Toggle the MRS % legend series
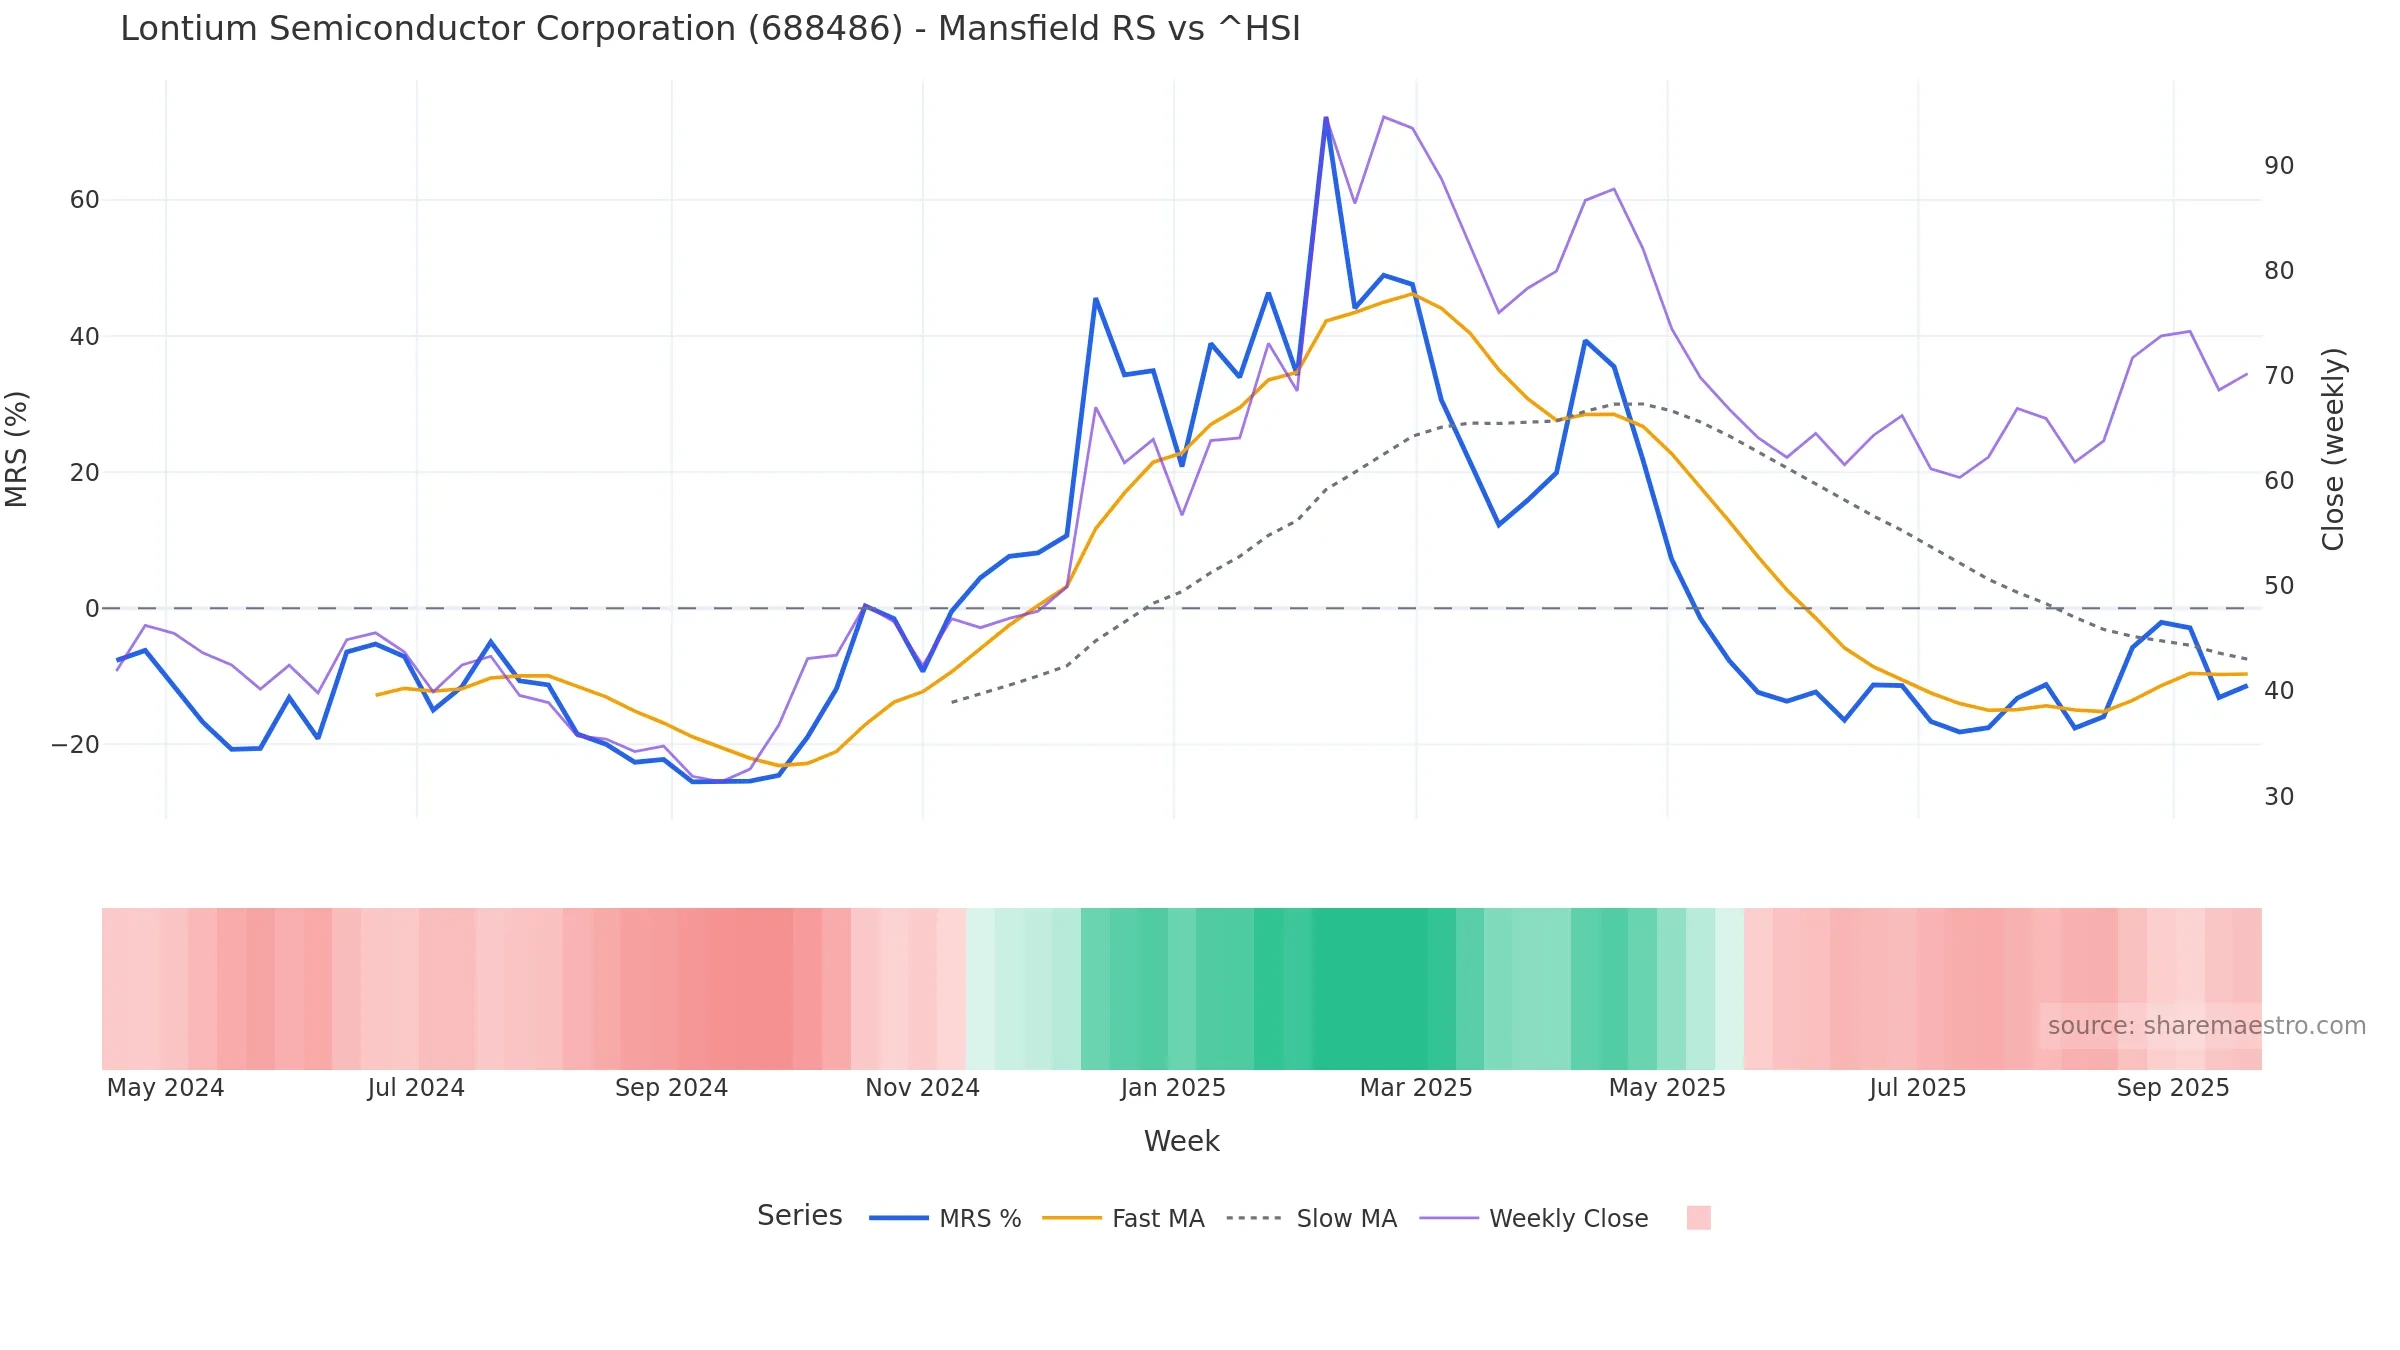This screenshot has height=1350, width=2400. pyautogui.click(x=945, y=1218)
